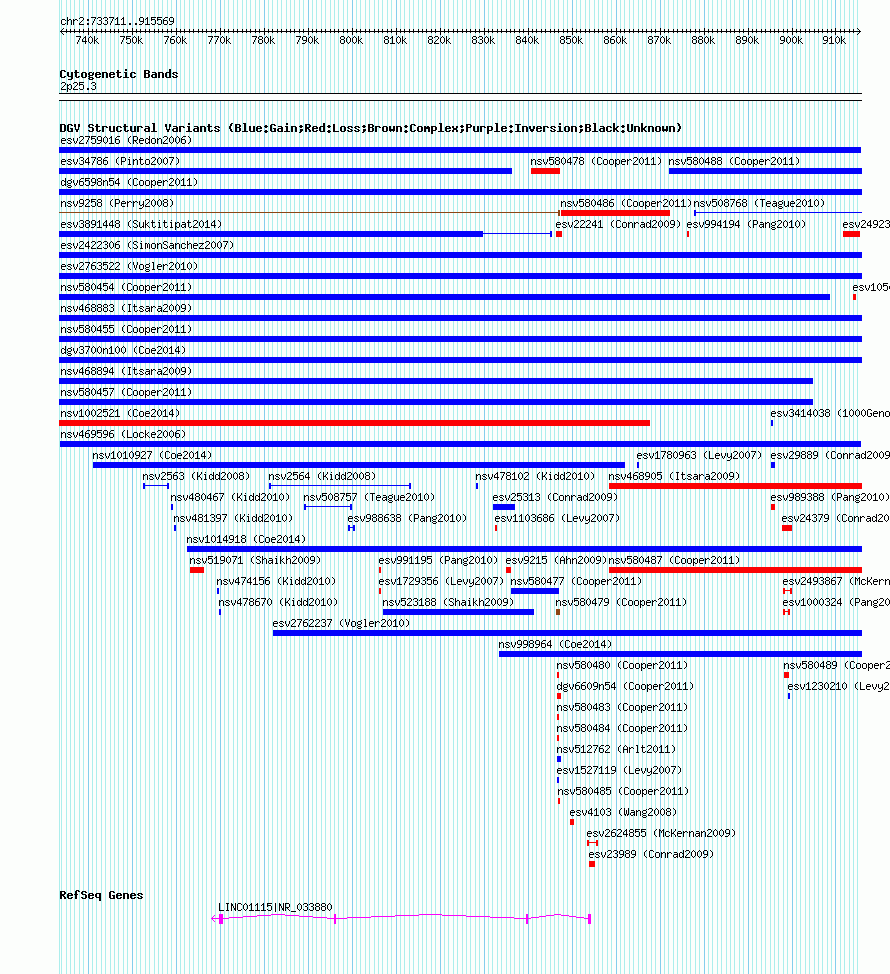Open dgv3700n100 (Coe2014) label
Viewport: 890px width, 974px height.
click(123, 350)
